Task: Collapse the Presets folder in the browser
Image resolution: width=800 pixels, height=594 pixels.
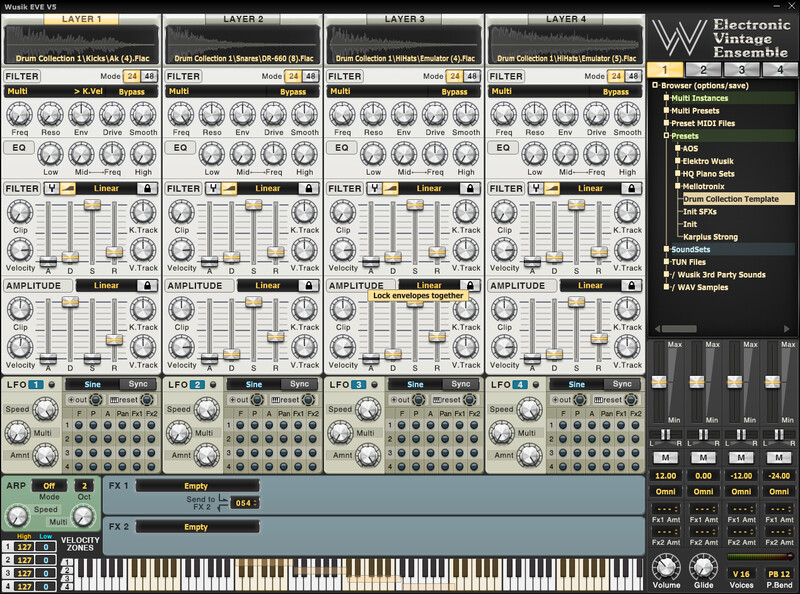Action: (x=666, y=136)
